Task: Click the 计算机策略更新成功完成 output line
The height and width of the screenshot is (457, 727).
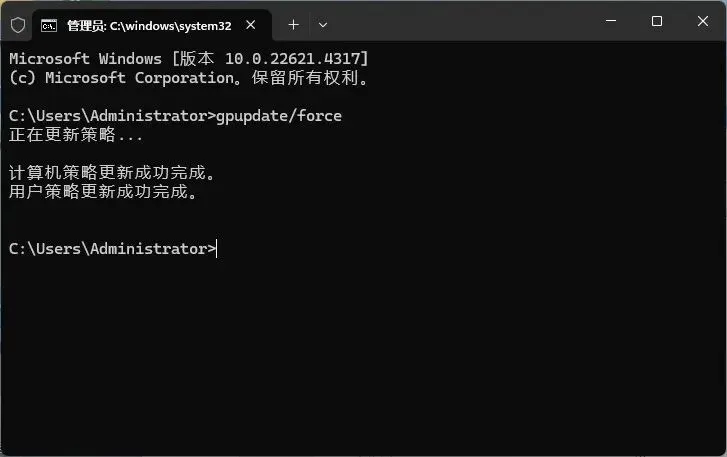Action: pyautogui.click(x=112, y=173)
